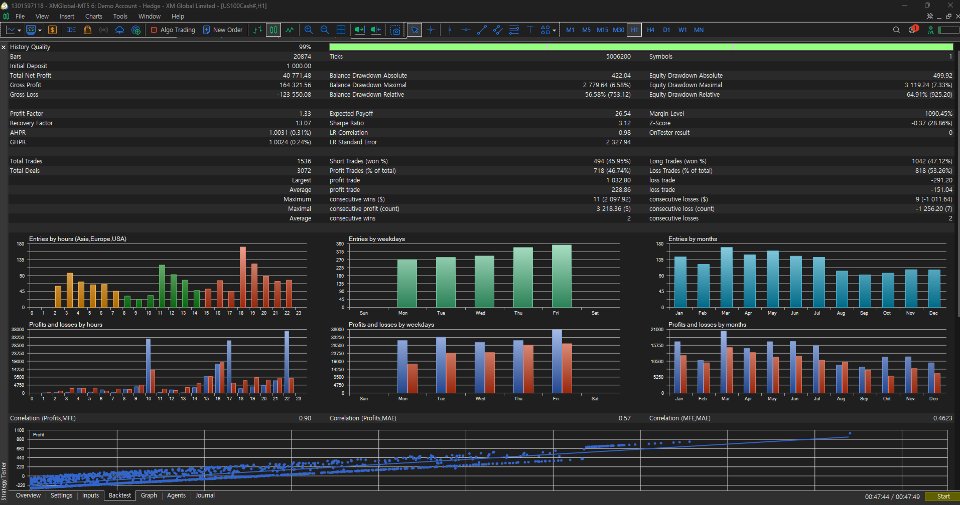Select the M5 timeframe
Viewport: 960px width, 505px height.
(x=586, y=29)
